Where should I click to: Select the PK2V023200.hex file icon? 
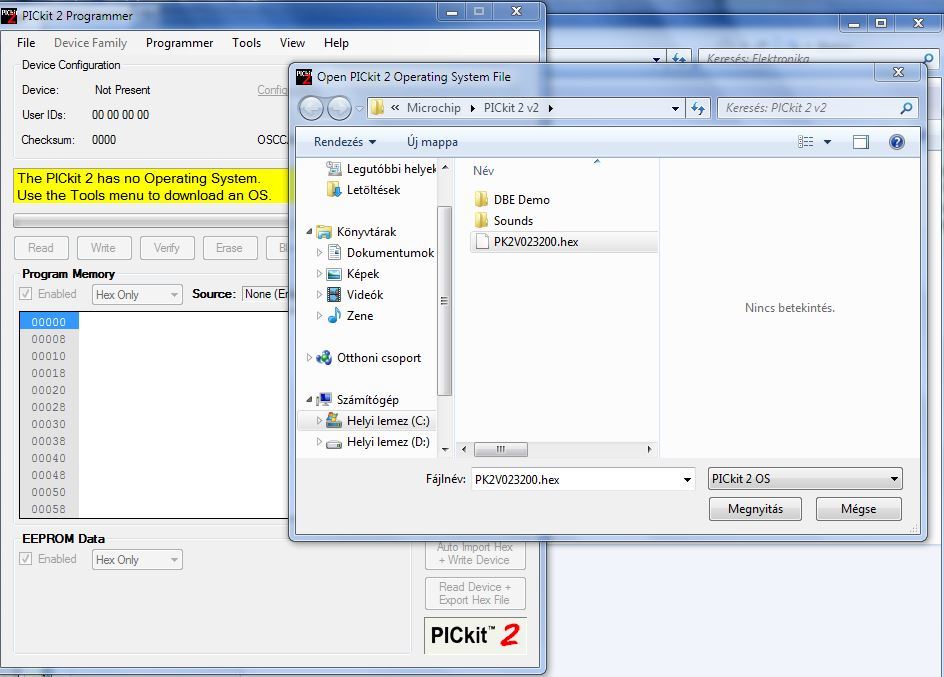click(x=482, y=241)
